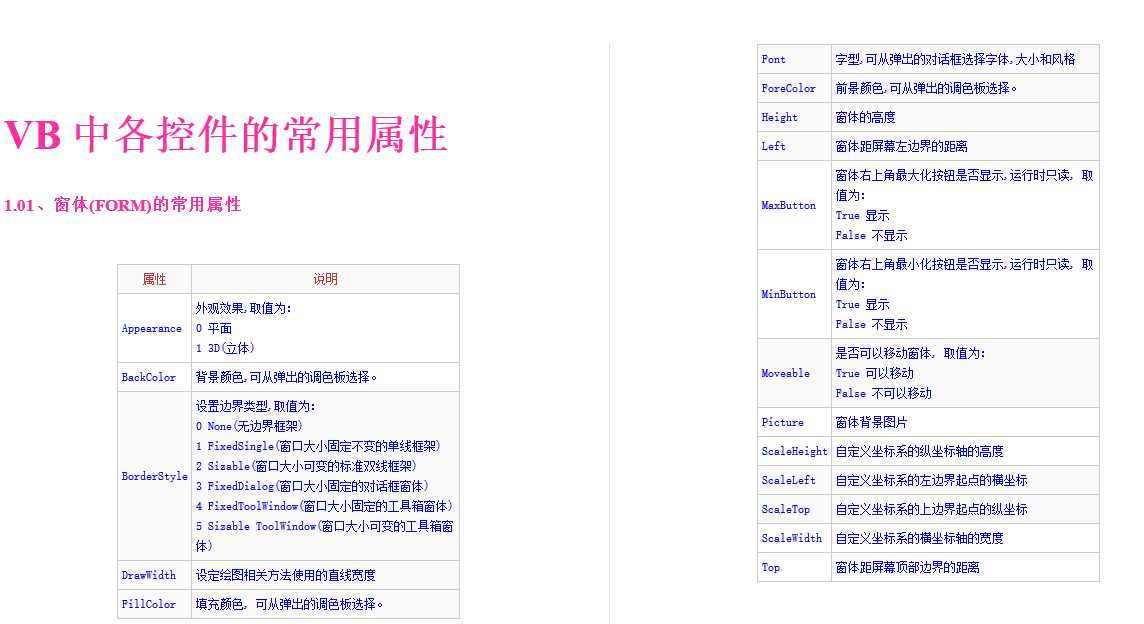The width and height of the screenshot is (1144, 624).
Task: Click the '属性' table header
Action: click(x=154, y=279)
